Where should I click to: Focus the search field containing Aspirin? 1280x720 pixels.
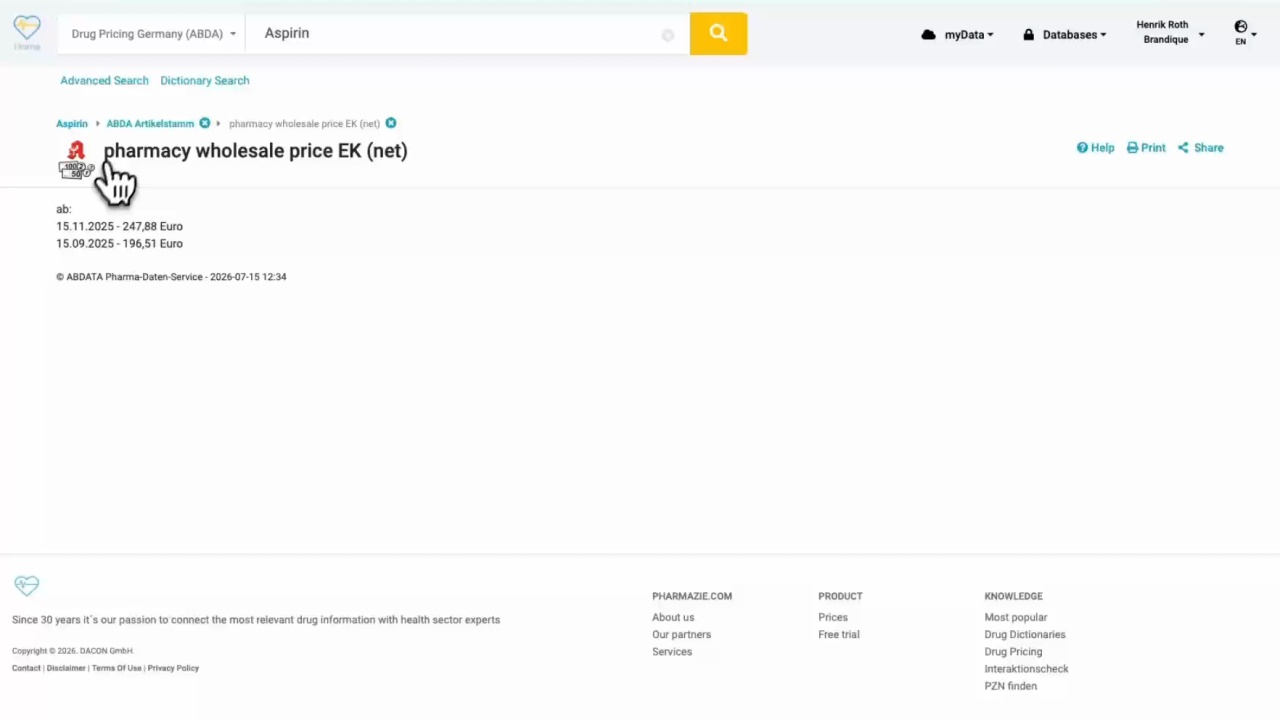click(467, 34)
